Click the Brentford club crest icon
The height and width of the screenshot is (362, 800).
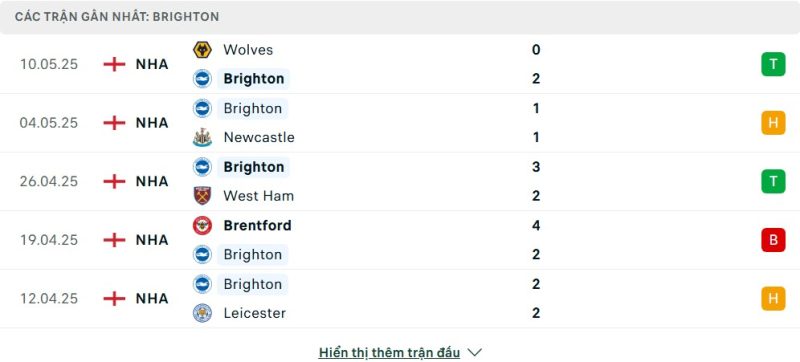click(x=203, y=225)
